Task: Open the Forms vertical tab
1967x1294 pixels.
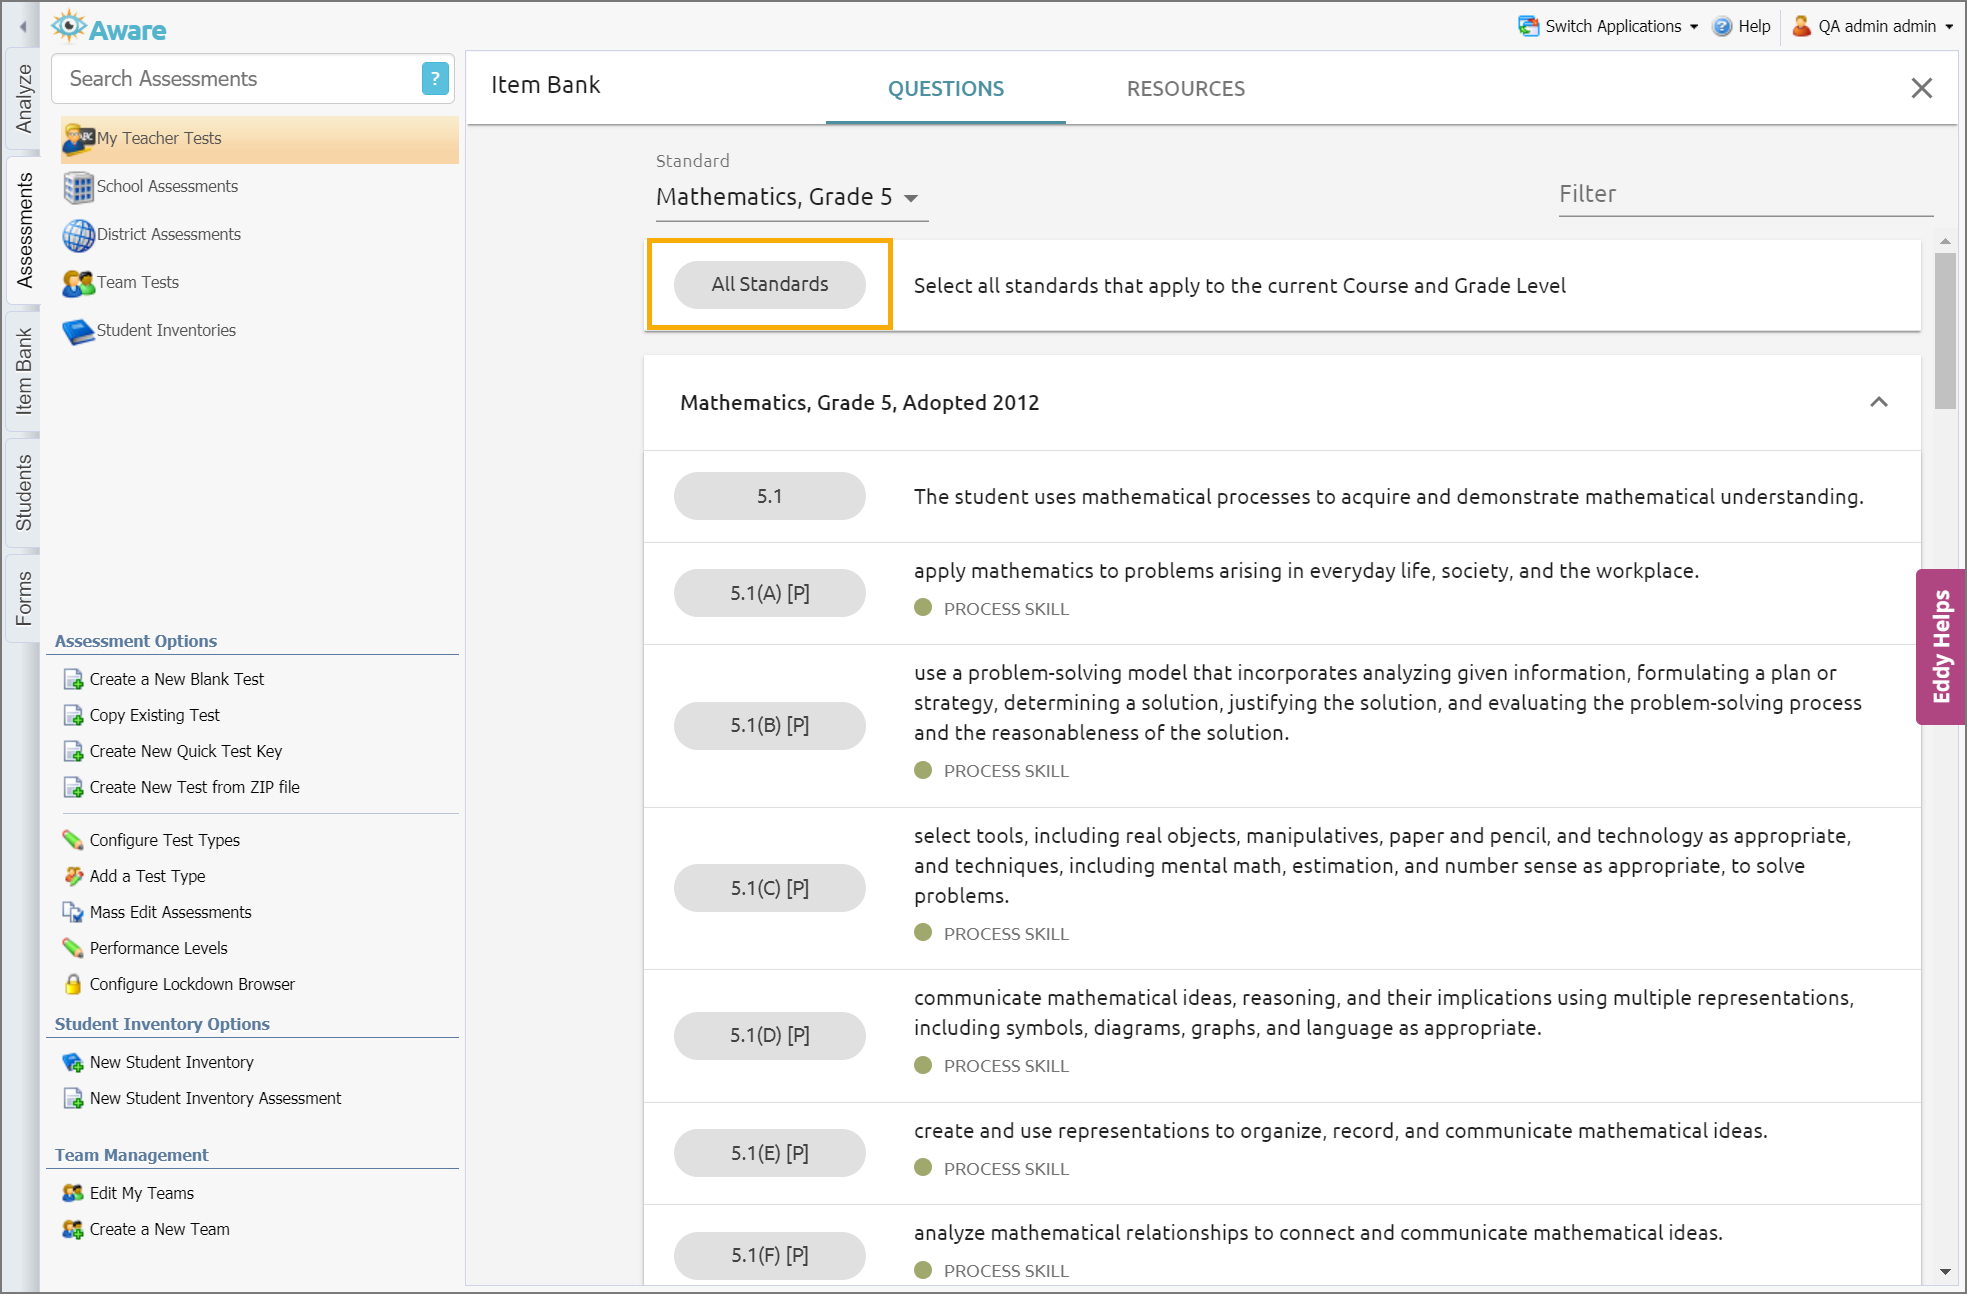Action: [23, 600]
